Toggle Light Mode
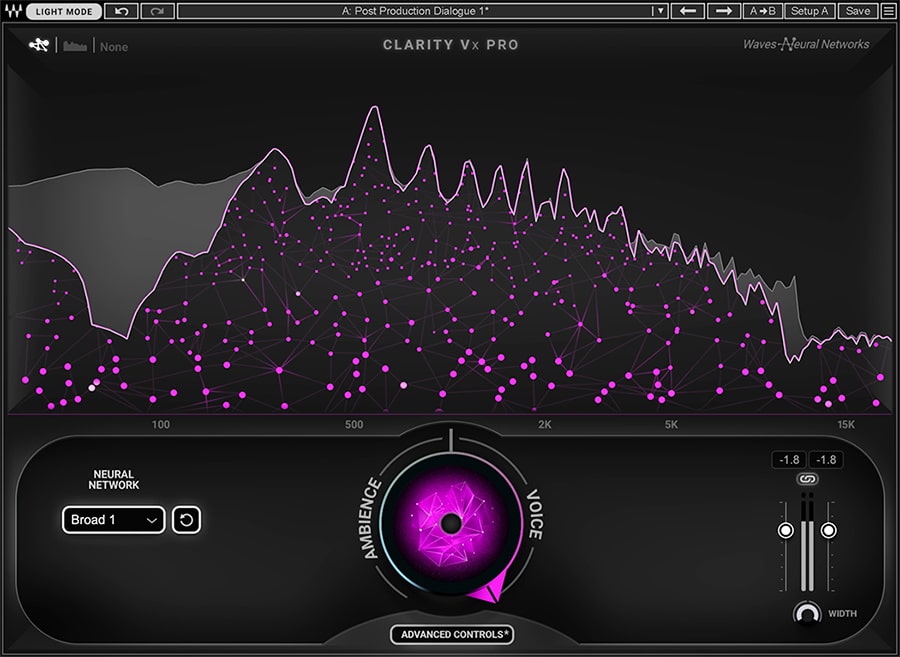The width and height of the screenshot is (900, 657). [x=63, y=11]
